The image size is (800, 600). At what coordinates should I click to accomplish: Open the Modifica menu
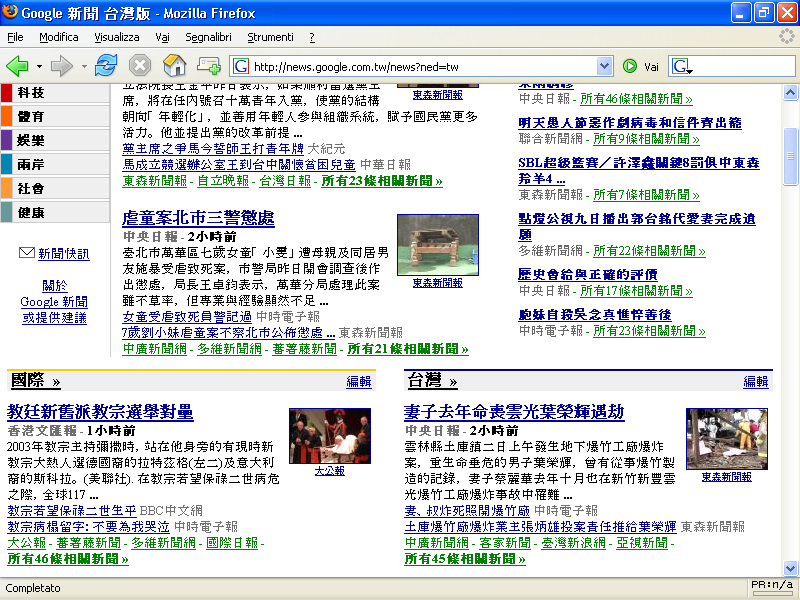click(x=59, y=37)
